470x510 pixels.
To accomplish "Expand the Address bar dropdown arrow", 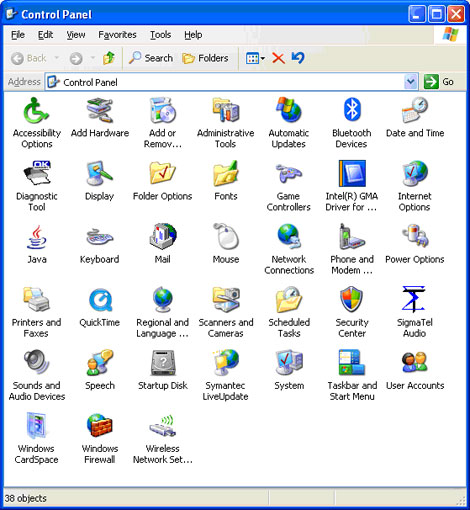I will [x=411, y=82].
